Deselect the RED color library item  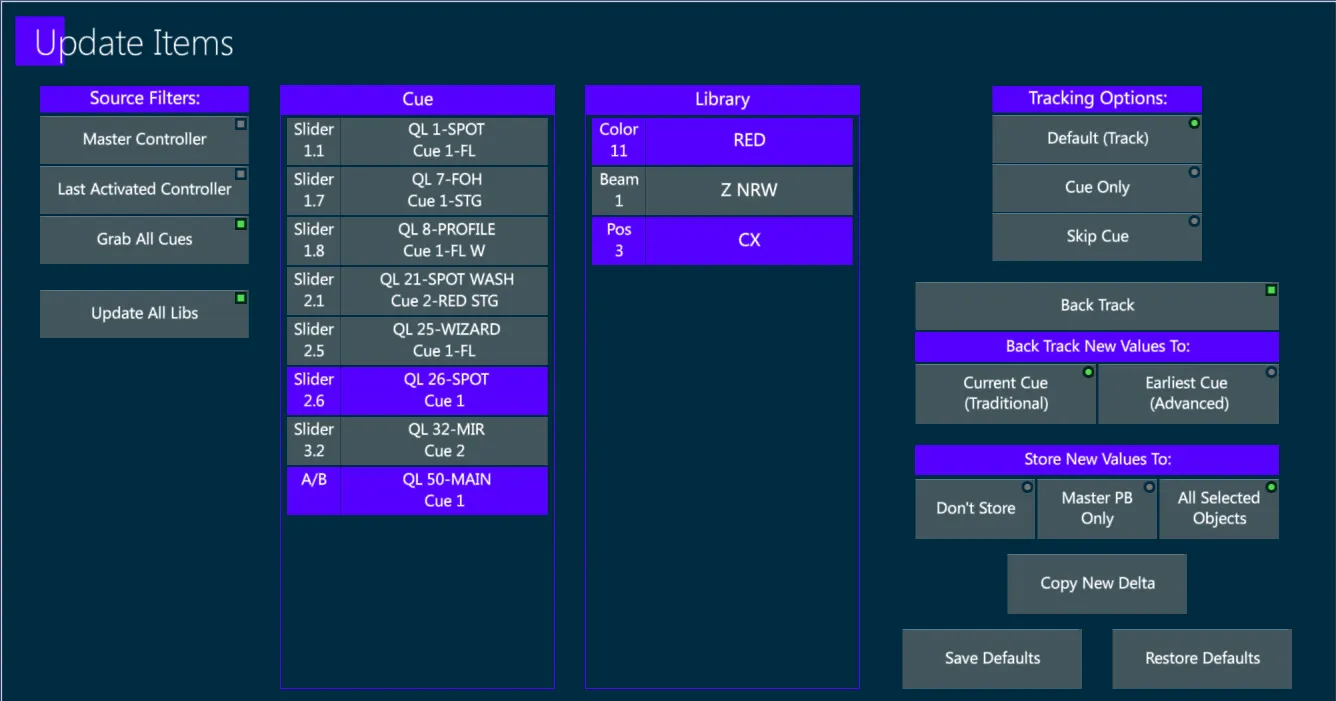[x=749, y=141]
